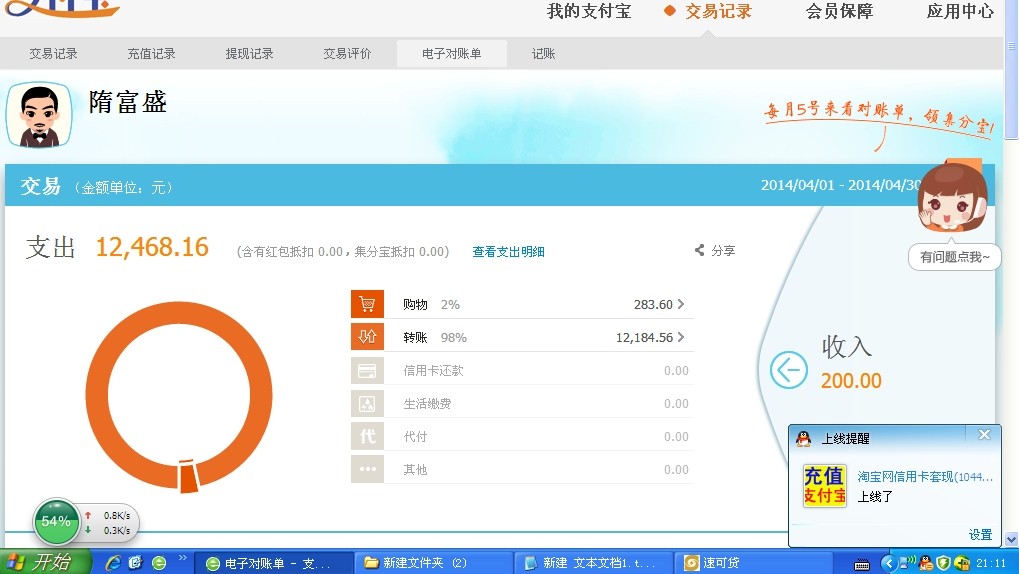1019x574 pixels.
Task: Click the QQ penguin tray icon
Action: (x=926, y=563)
